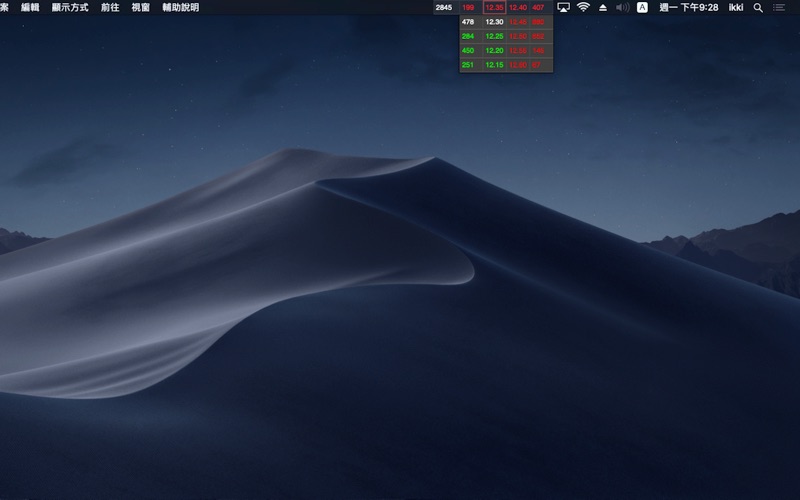Click green bid volume 450
800x500 pixels.
[468, 51]
